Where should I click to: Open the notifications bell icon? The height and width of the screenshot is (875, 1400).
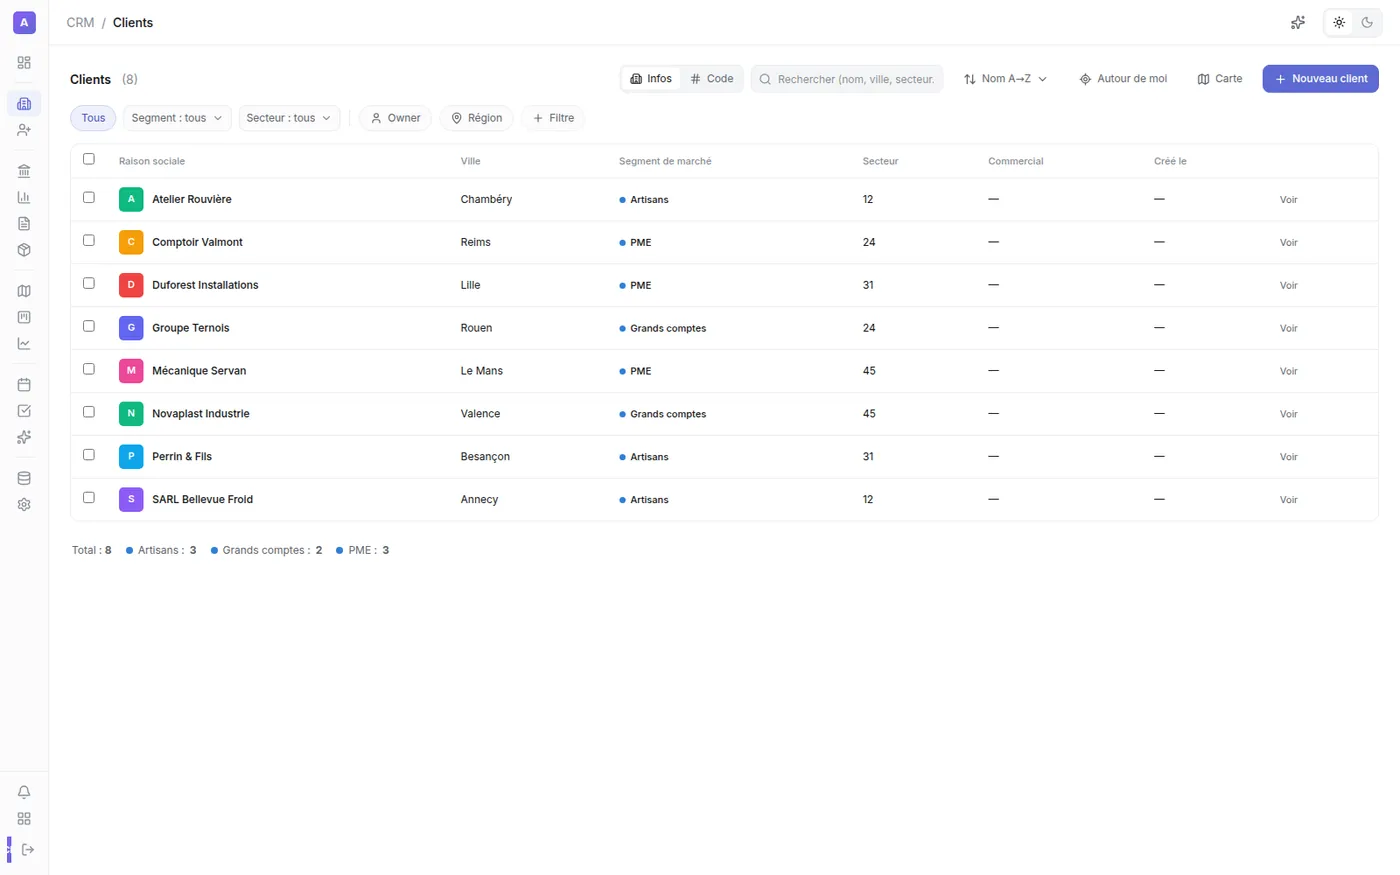24,792
